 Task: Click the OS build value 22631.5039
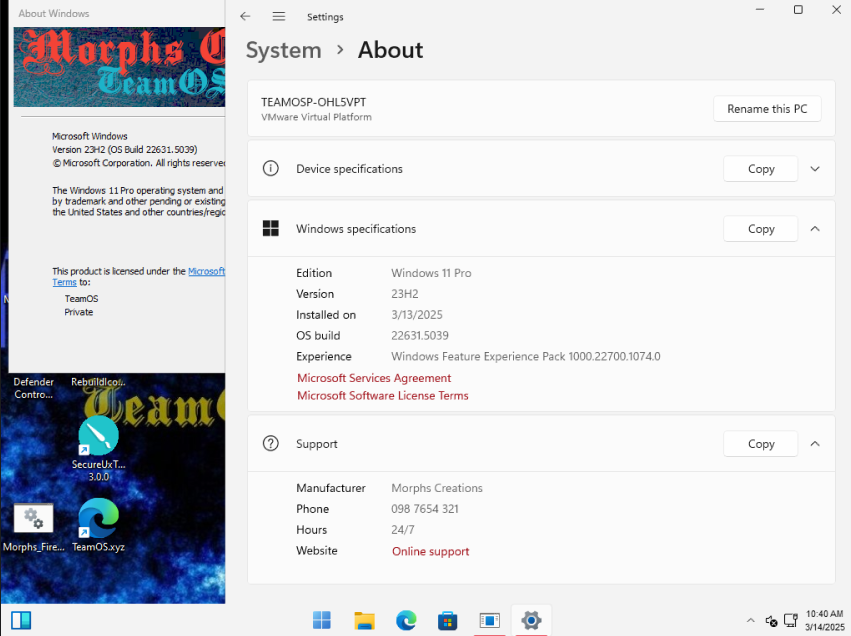pos(420,335)
